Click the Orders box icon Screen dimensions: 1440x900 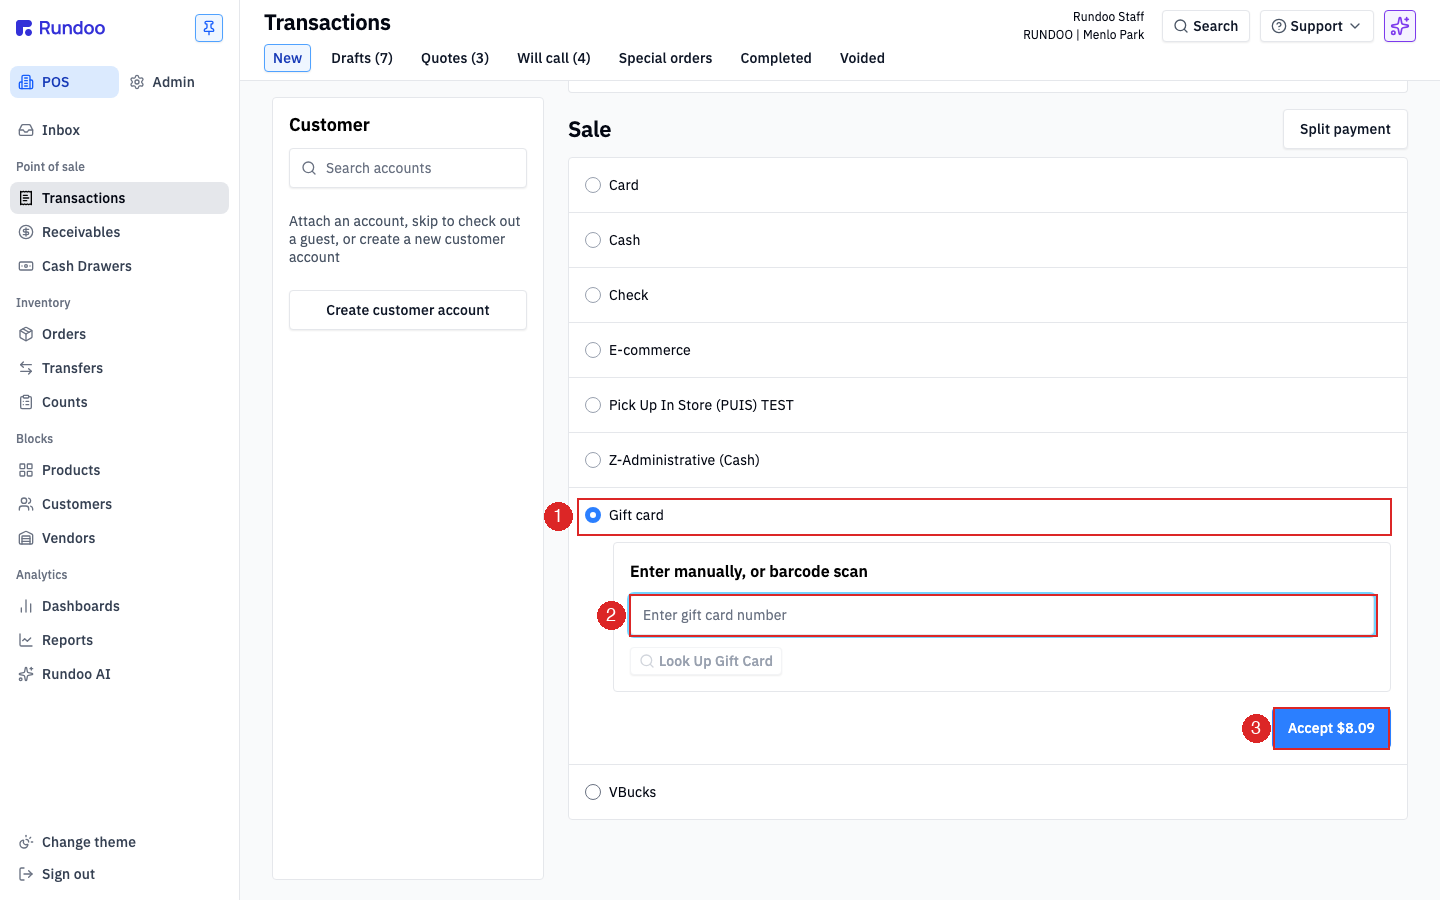[26, 334]
